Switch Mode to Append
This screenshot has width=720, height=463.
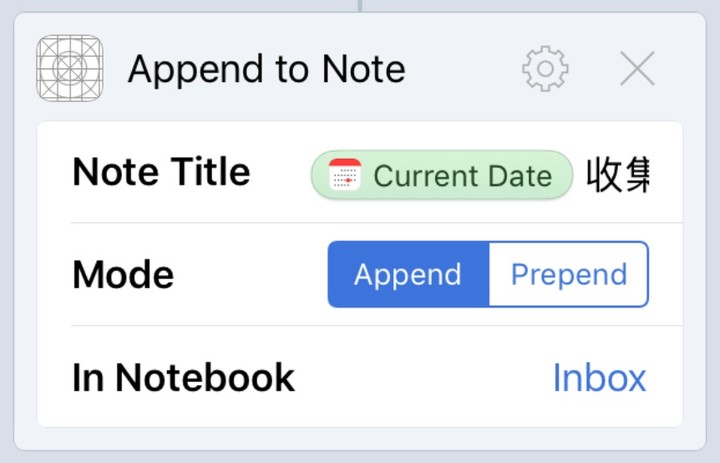click(408, 274)
